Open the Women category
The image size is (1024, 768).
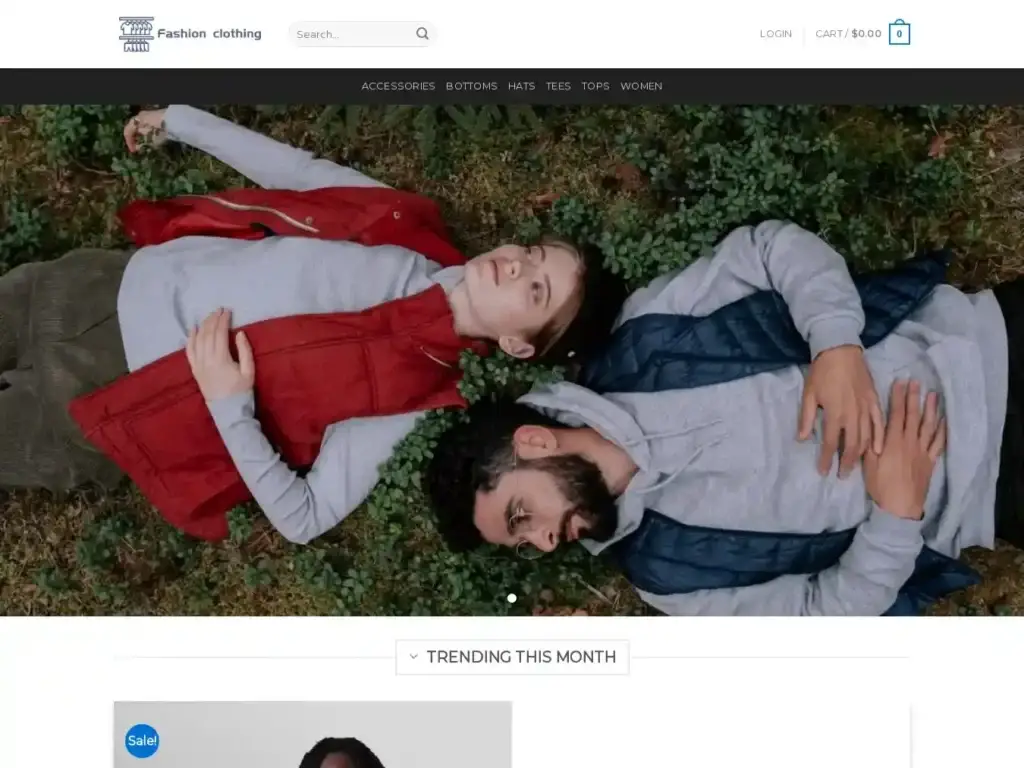(x=641, y=86)
